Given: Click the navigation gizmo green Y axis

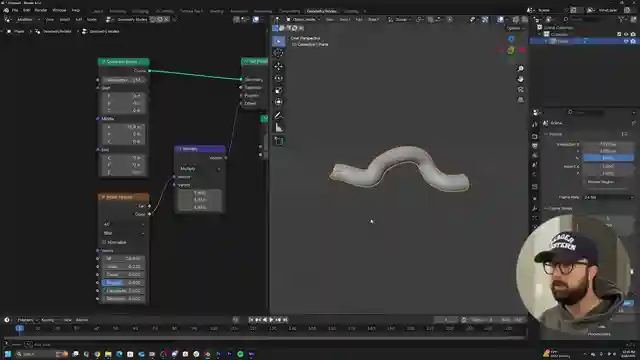Looking at the screenshot, I should [511, 50].
